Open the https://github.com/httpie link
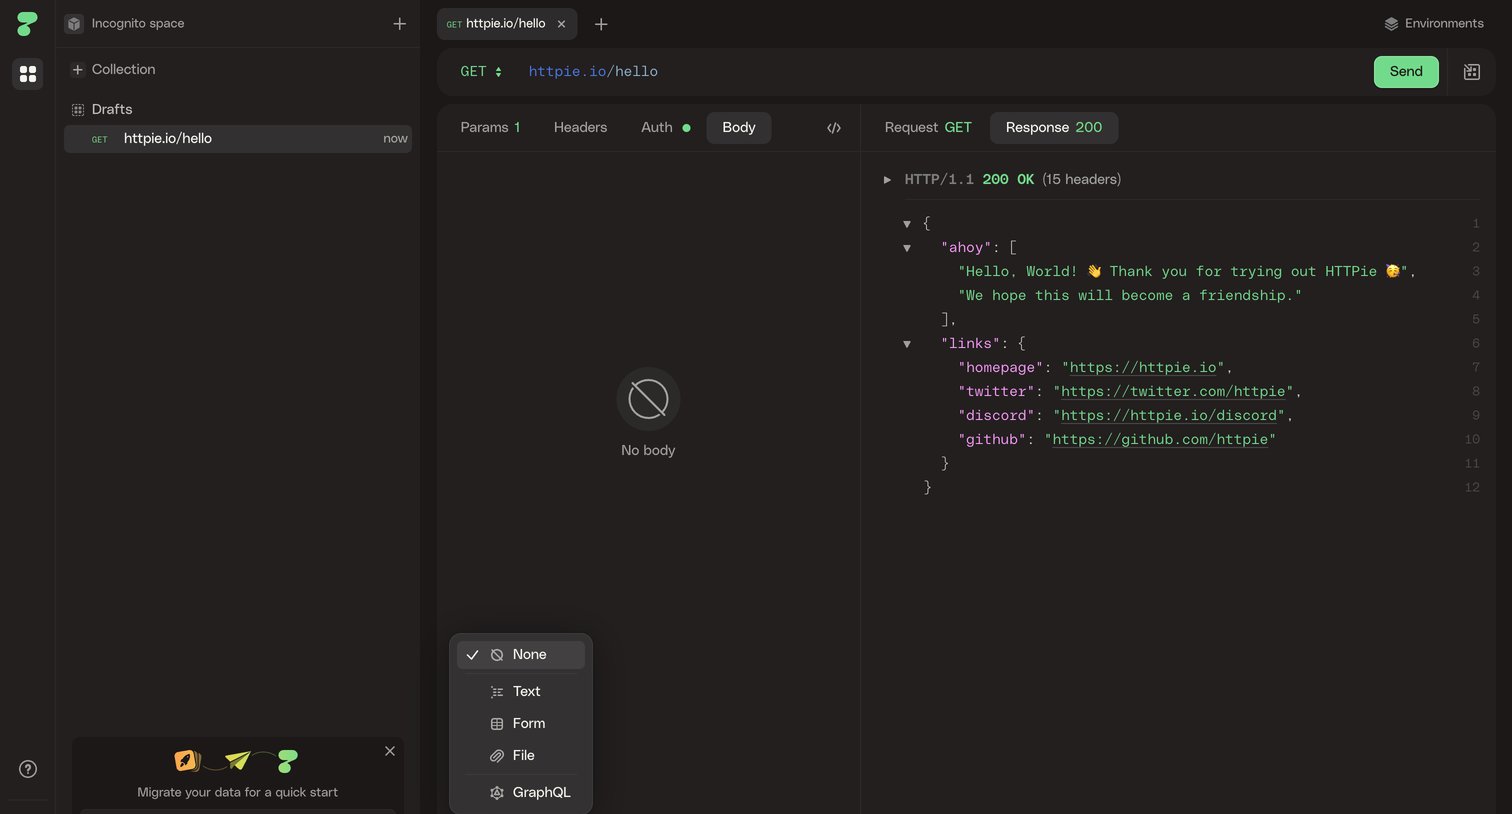 pyautogui.click(x=1160, y=440)
